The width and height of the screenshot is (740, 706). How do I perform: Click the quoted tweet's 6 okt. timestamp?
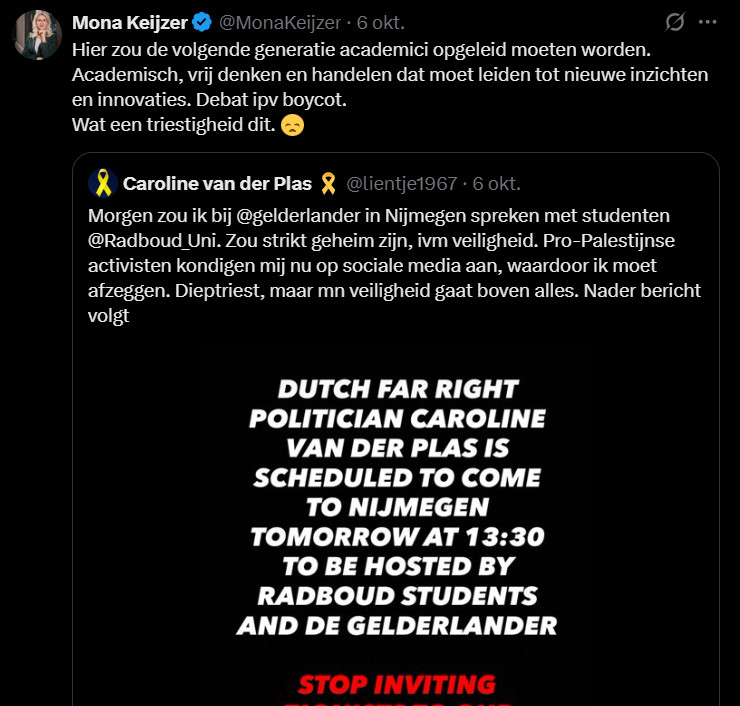(x=496, y=183)
